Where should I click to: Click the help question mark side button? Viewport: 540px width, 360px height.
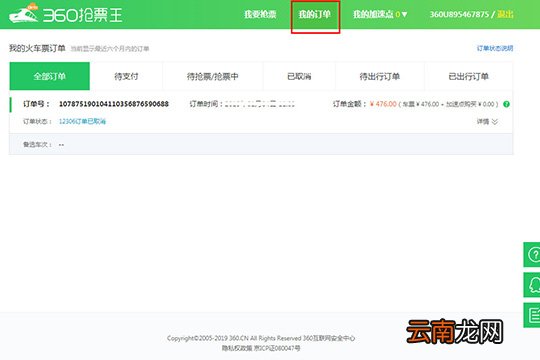532,255
